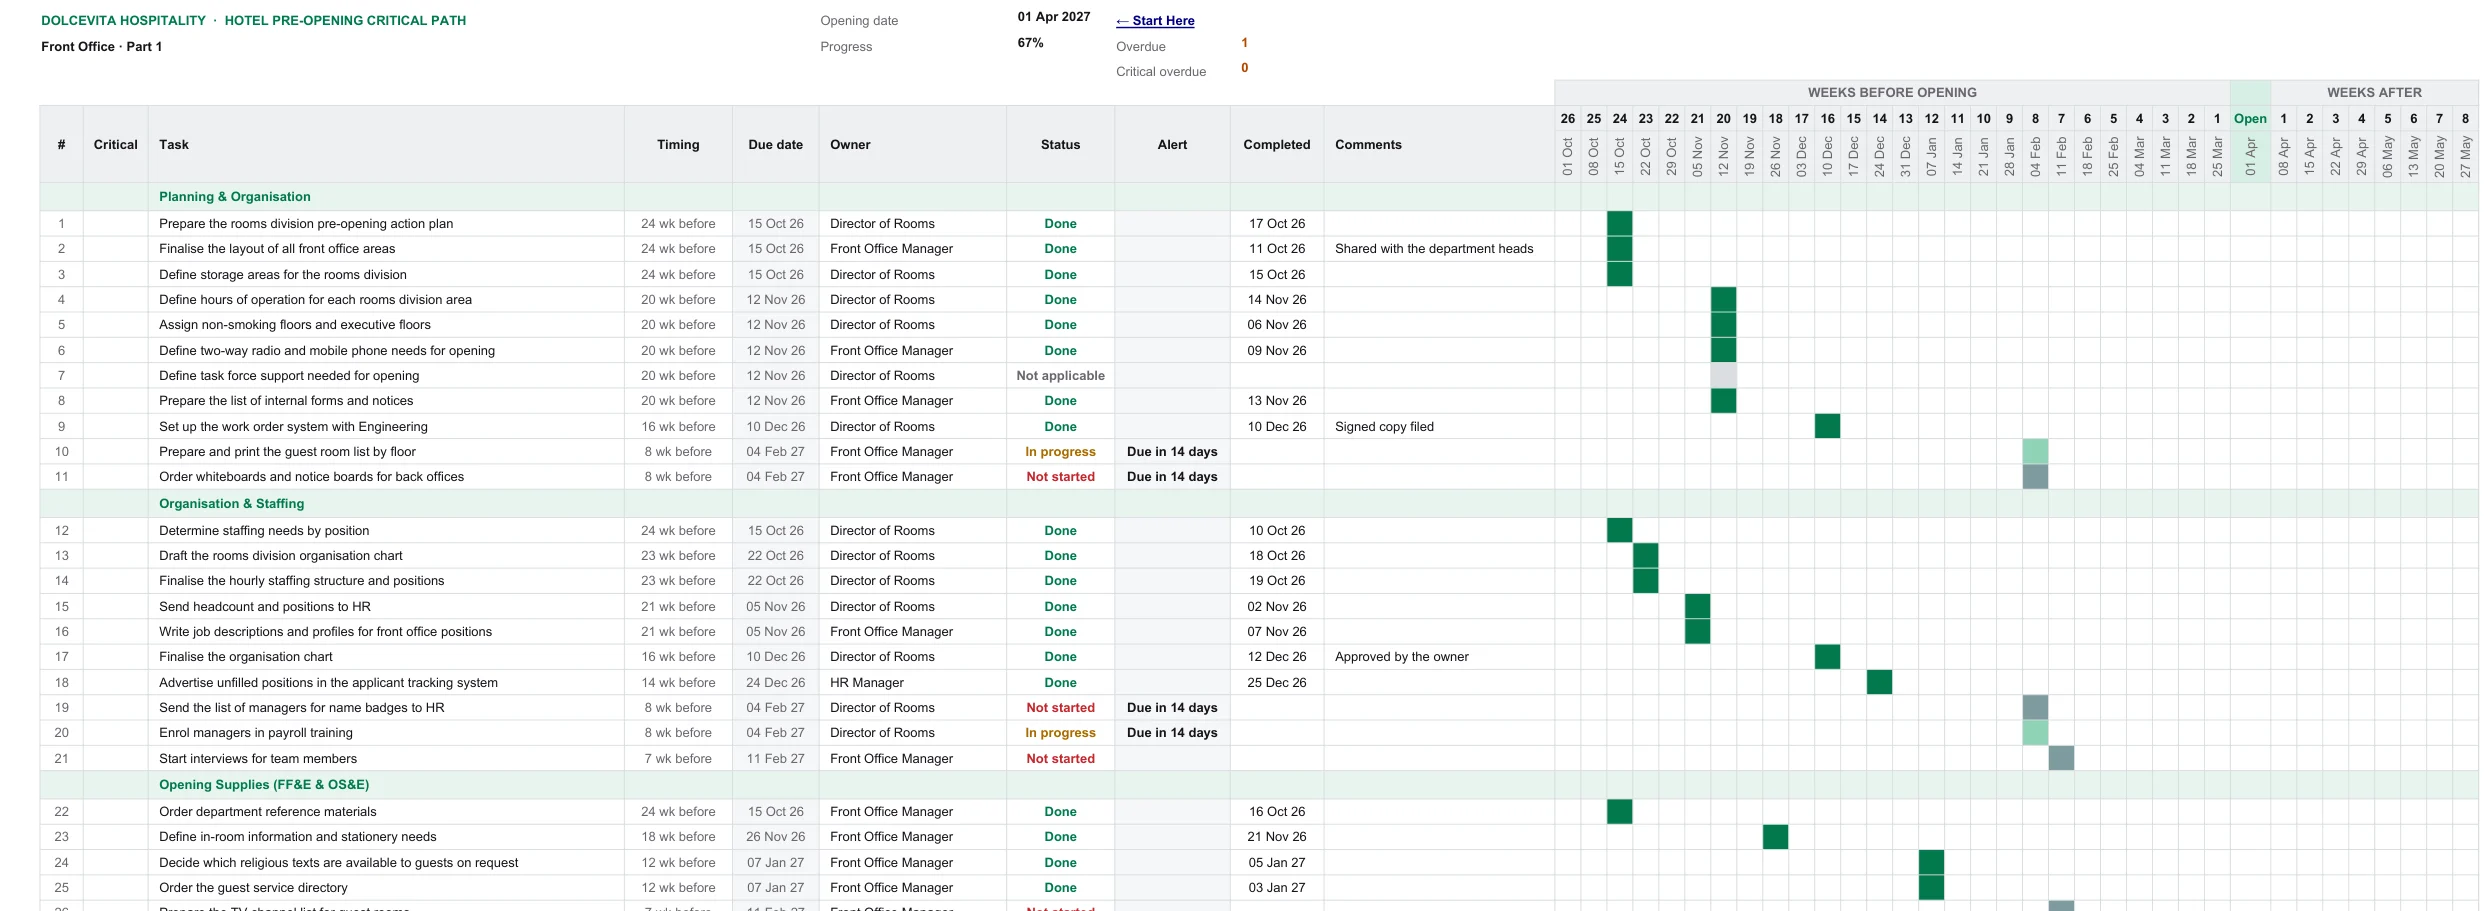
Task: Click the light green Gantt bar for task 10
Action: click(x=2035, y=452)
